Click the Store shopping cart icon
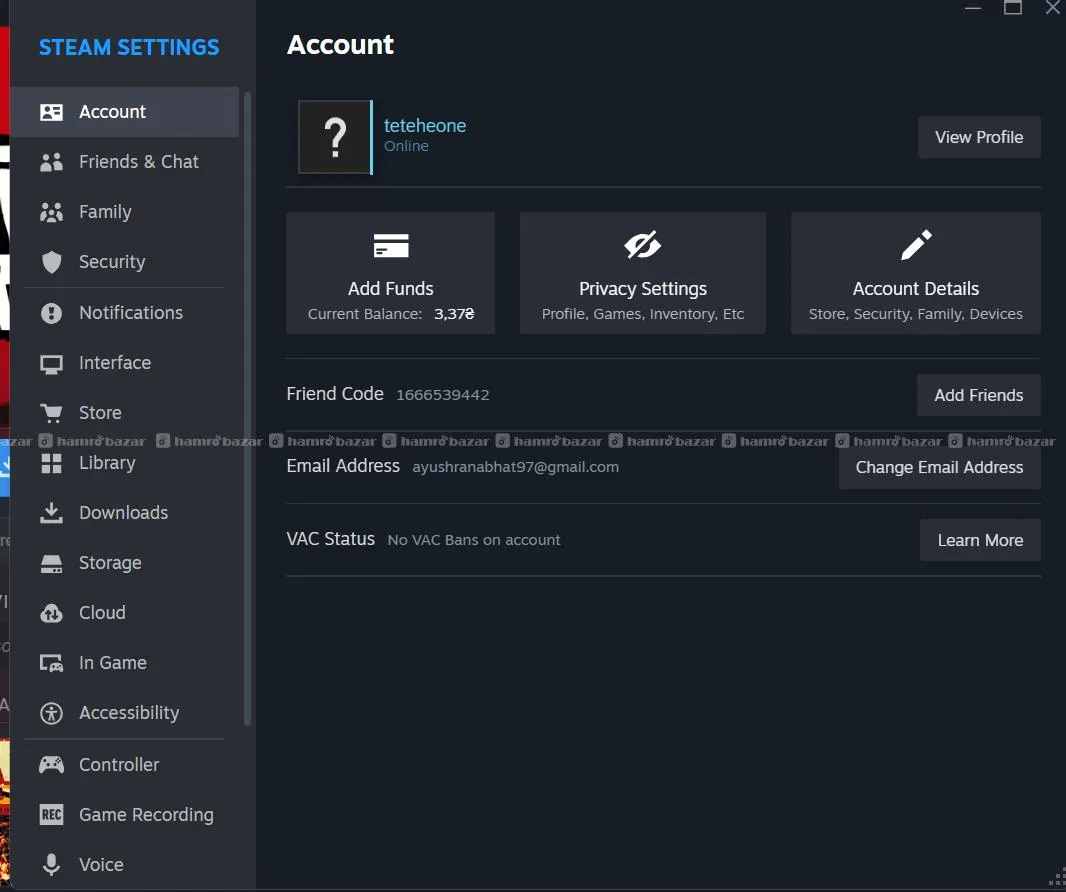 coord(51,413)
